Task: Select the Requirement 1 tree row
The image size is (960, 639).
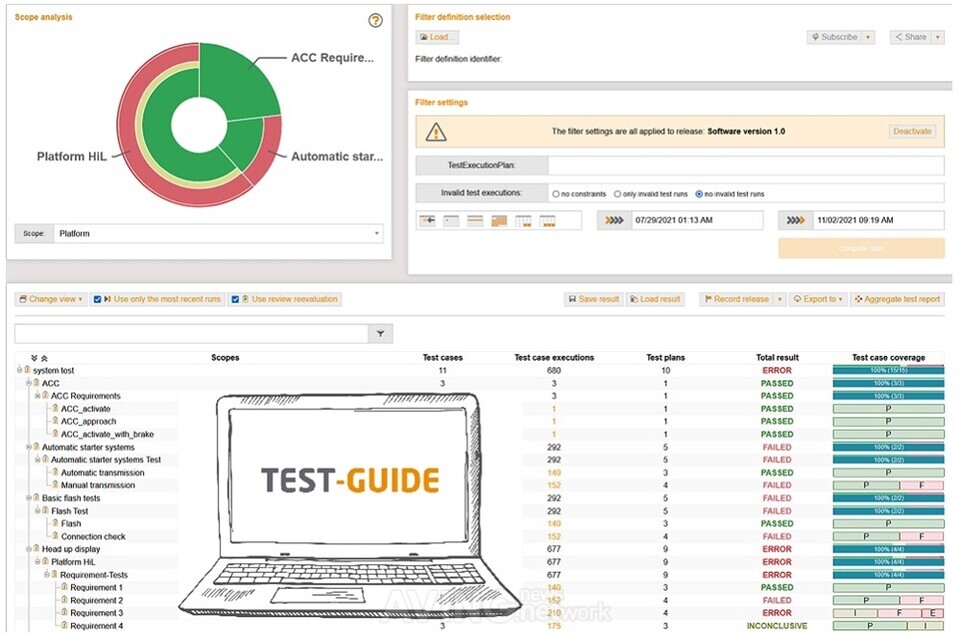Action: [x=96, y=588]
